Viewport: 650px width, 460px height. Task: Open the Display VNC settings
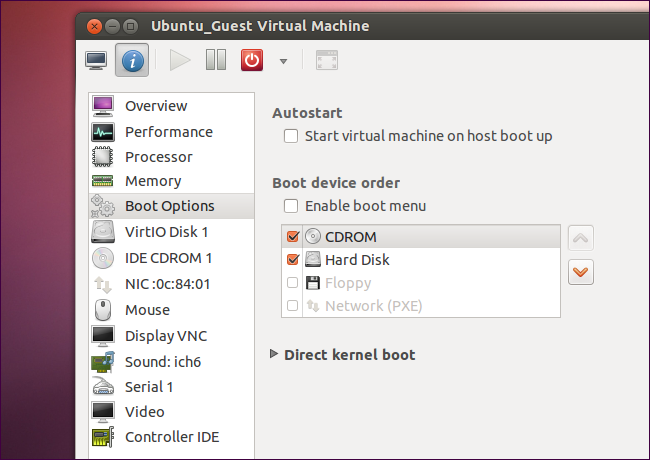pyautogui.click(x=165, y=336)
